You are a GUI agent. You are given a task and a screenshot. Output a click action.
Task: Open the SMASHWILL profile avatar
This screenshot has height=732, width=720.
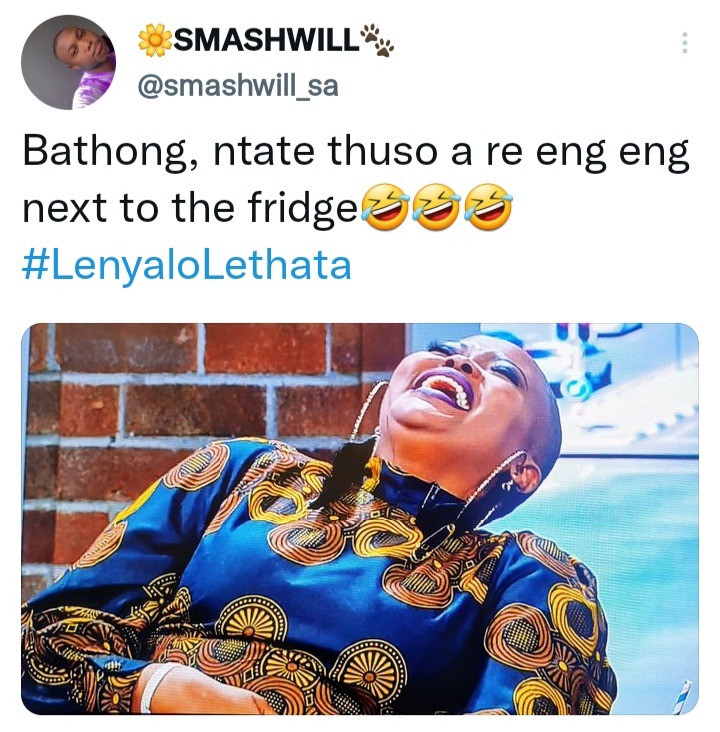click(x=68, y=62)
